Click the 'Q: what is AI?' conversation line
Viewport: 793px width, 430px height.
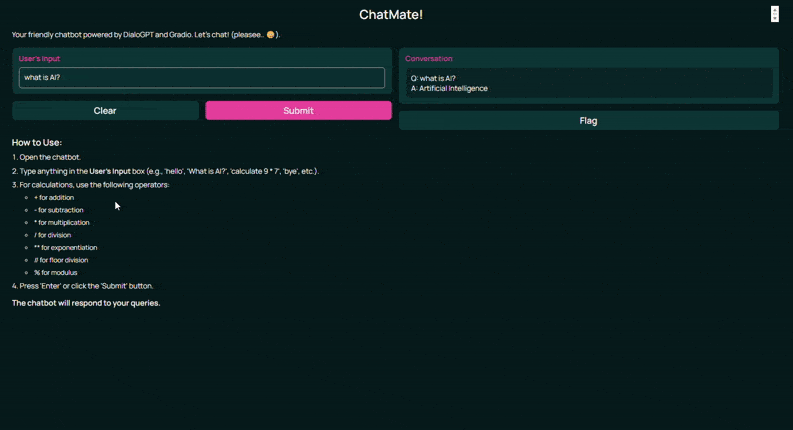pyautogui.click(x=433, y=78)
